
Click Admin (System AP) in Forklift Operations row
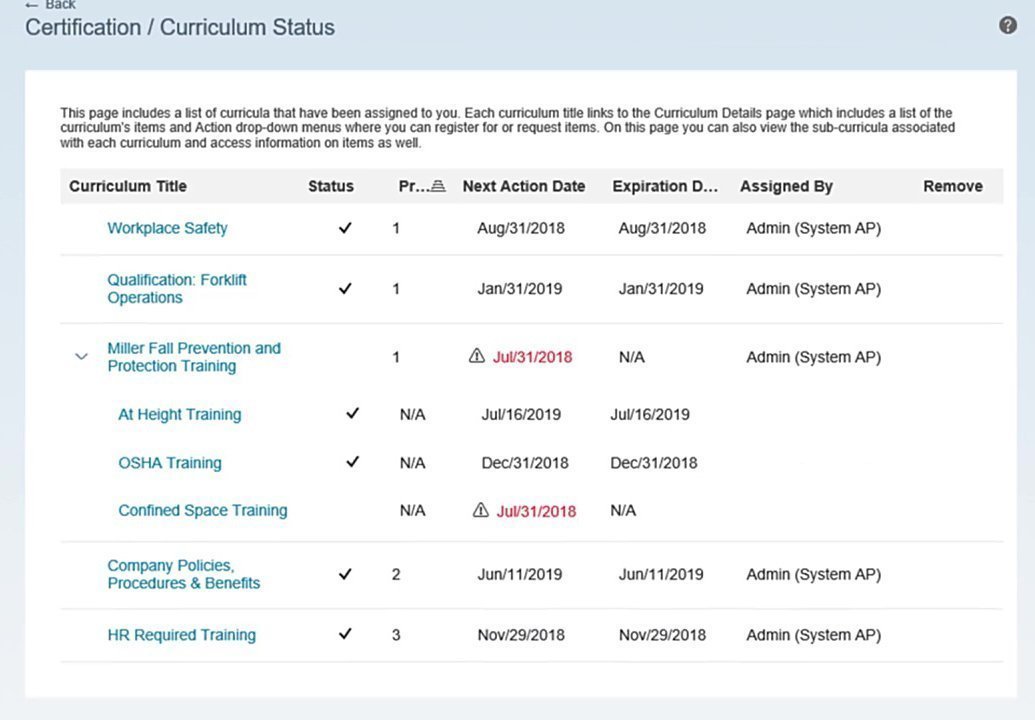point(814,289)
